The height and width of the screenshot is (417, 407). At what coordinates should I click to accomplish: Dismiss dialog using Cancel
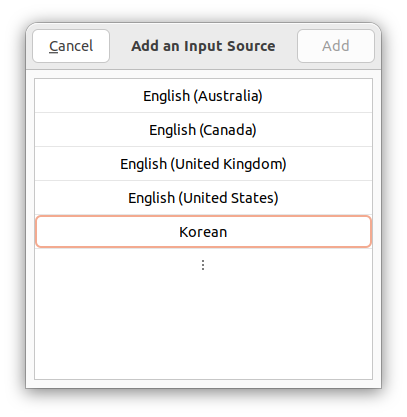[71, 46]
